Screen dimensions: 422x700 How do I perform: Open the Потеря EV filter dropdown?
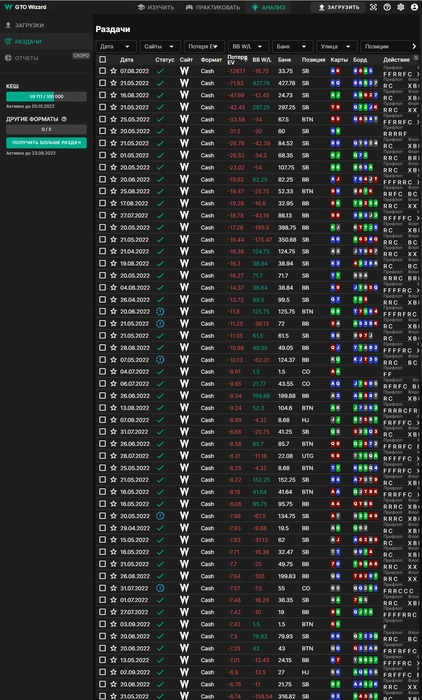(204, 46)
